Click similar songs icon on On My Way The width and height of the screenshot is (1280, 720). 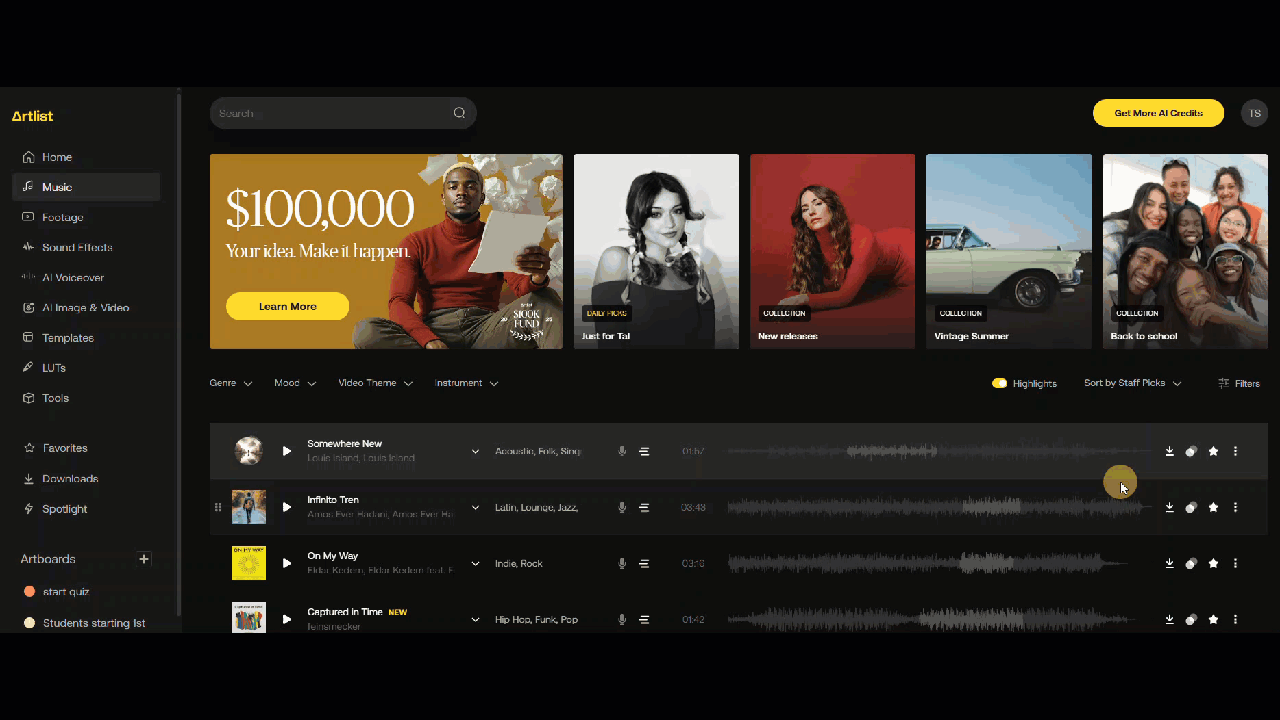[x=1191, y=563]
